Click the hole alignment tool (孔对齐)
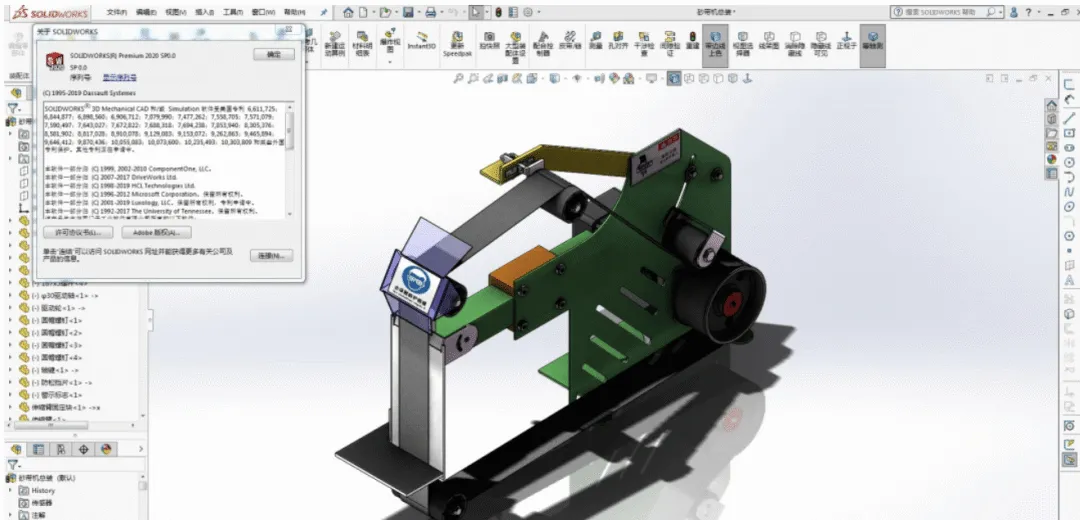Viewport: 1080px width, 520px height. pos(618,39)
